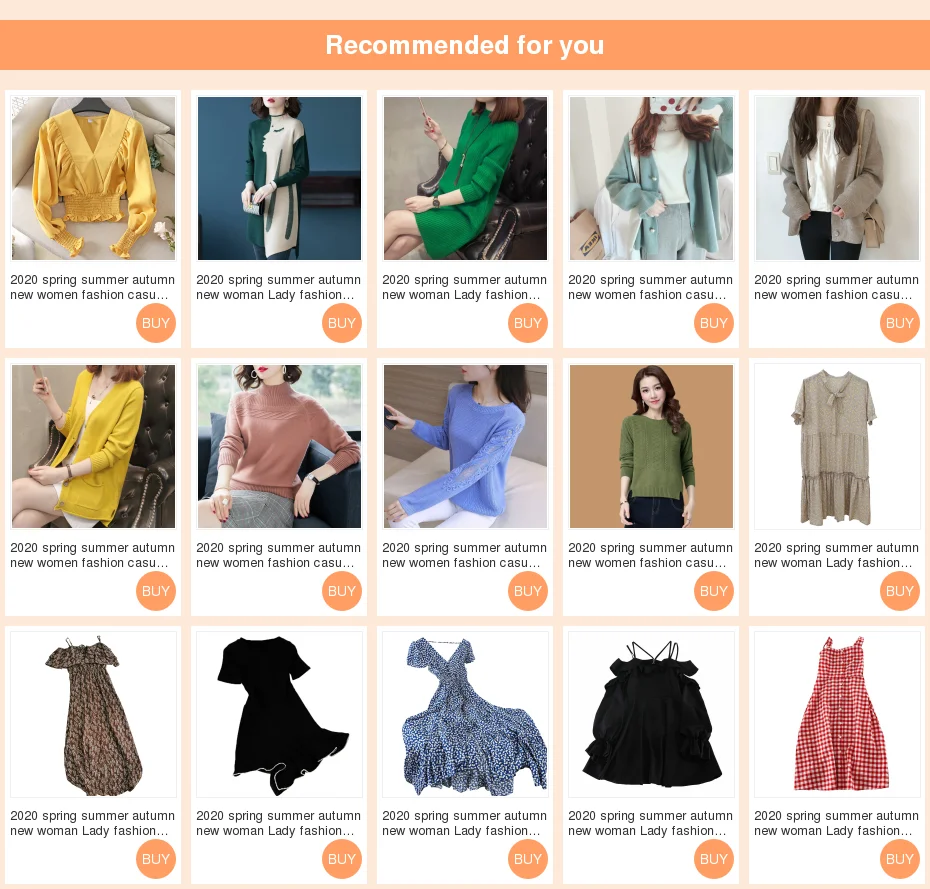The width and height of the screenshot is (930, 889).
Task: Open the yellow V-neck blouse image
Action: [x=93, y=179]
